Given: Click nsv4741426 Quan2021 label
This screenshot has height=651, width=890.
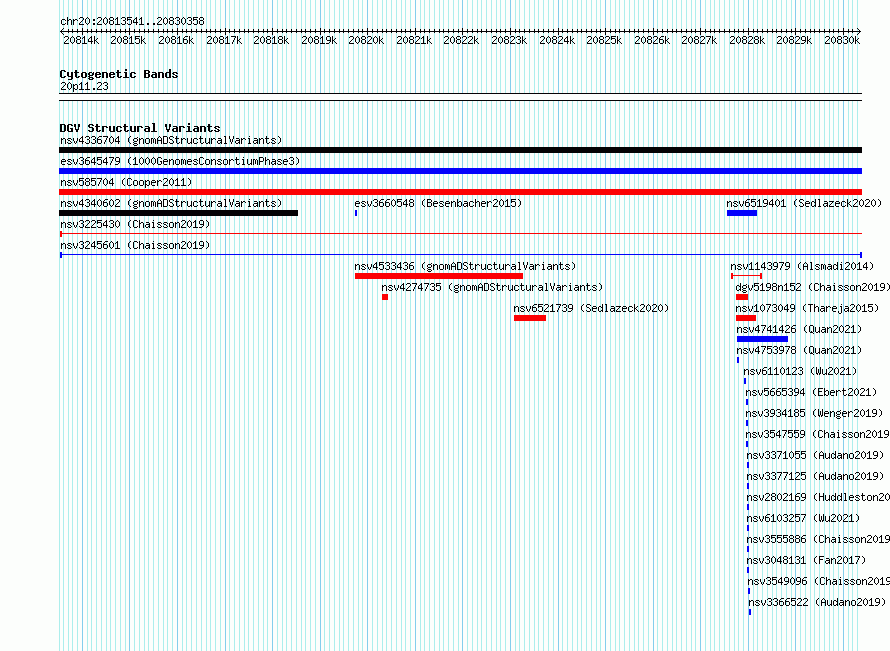Looking at the screenshot, I should pos(799,329).
